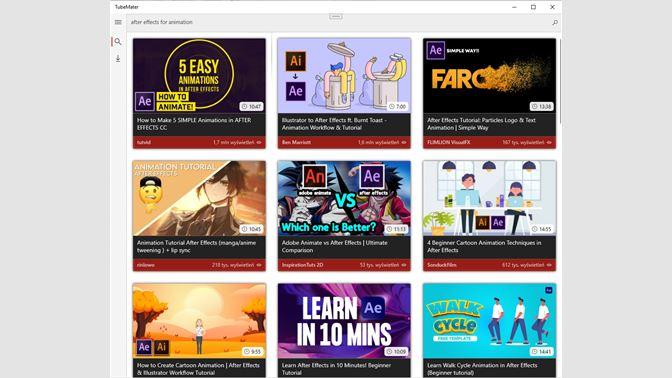Open the office cartoon animation thumbnail
672x378 pixels.
click(x=489, y=198)
